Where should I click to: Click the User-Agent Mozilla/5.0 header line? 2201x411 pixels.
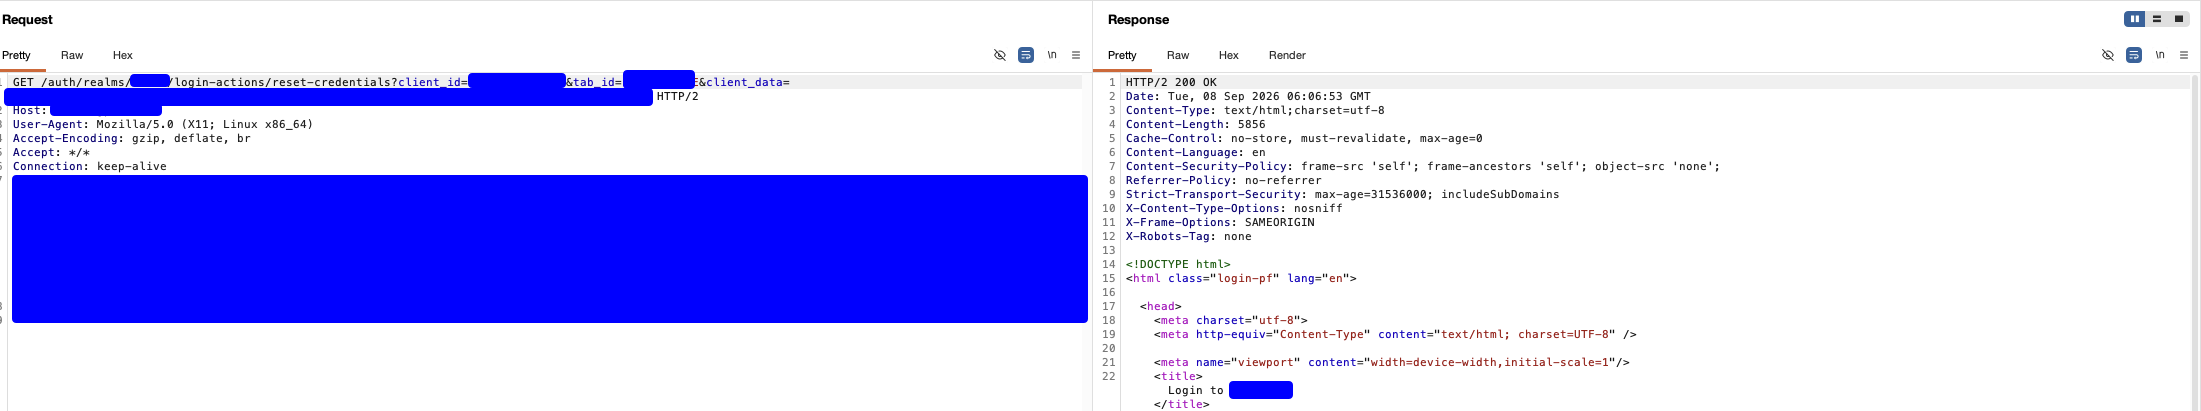pos(163,124)
